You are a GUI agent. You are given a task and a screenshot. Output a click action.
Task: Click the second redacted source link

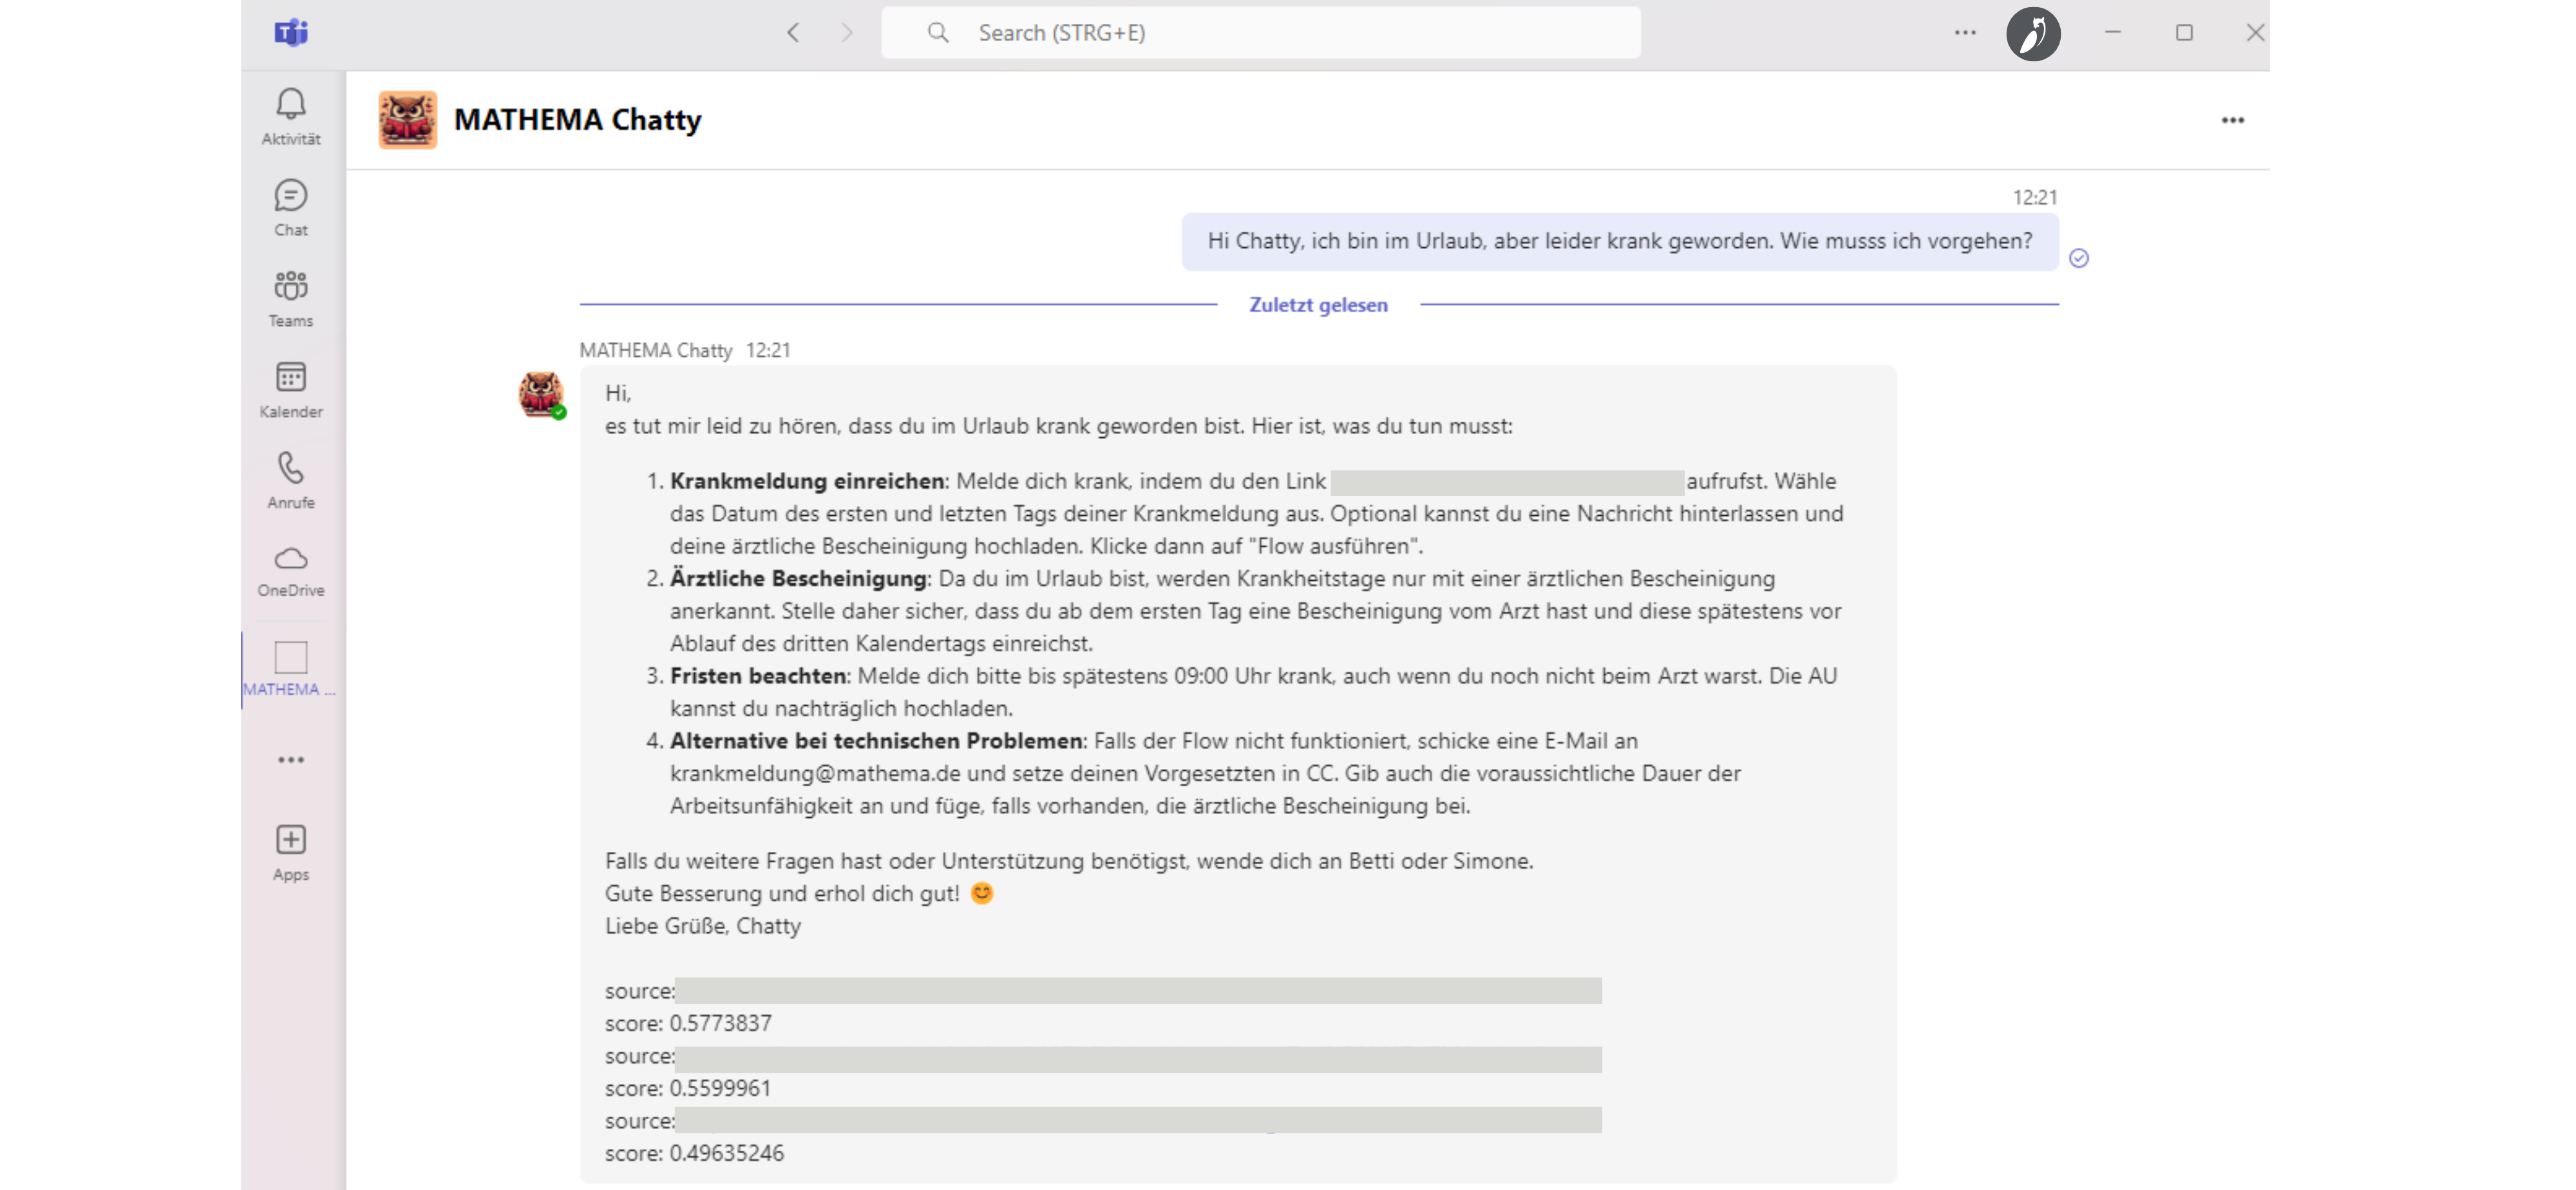coord(1138,1059)
